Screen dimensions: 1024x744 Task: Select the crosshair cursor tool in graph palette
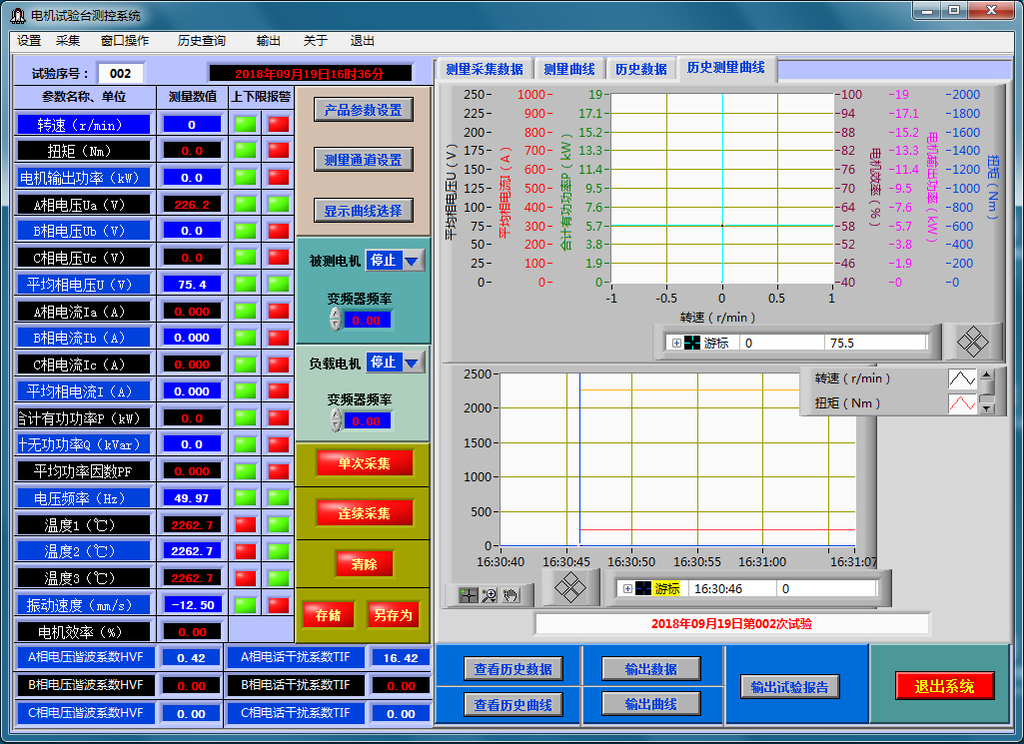pyautogui.click(x=469, y=595)
